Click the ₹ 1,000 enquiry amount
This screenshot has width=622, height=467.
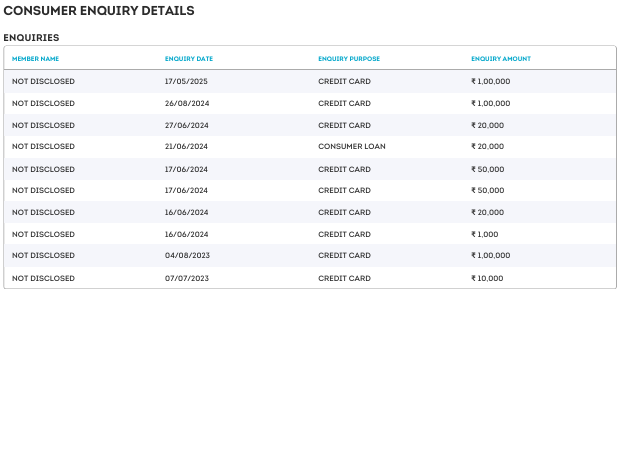click(x=484, y=234)
